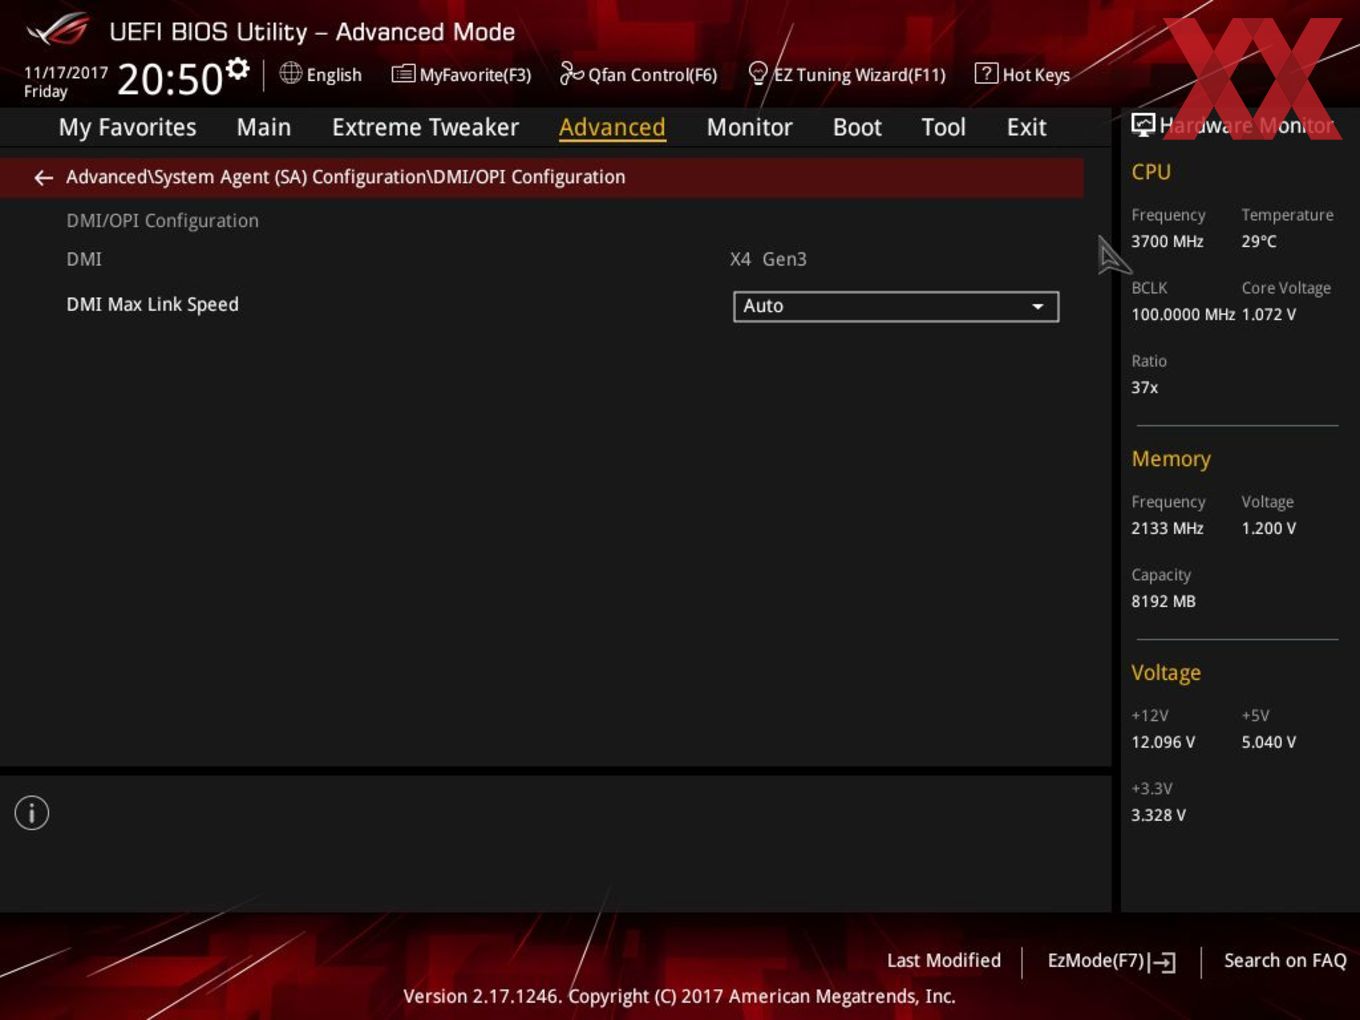Click the Voltage section heading
1360x1020 pixels.
pos(1166,673)
